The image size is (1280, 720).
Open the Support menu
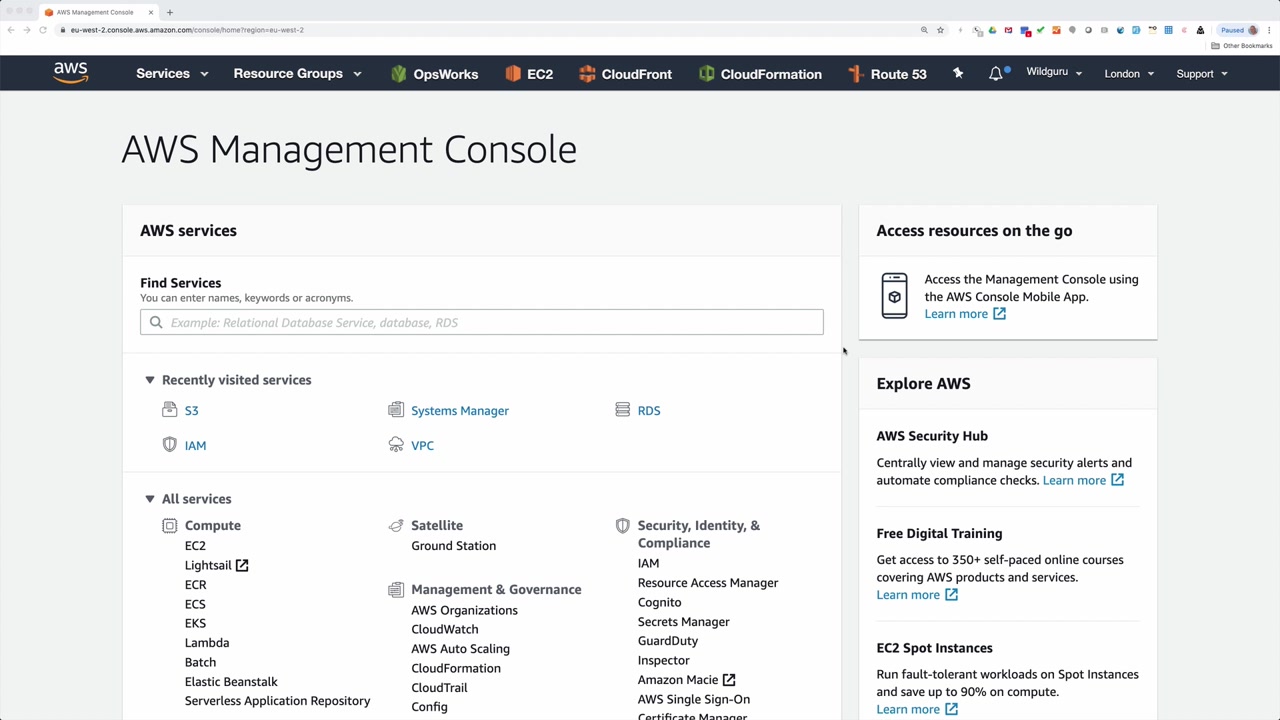click(1202, 74)
